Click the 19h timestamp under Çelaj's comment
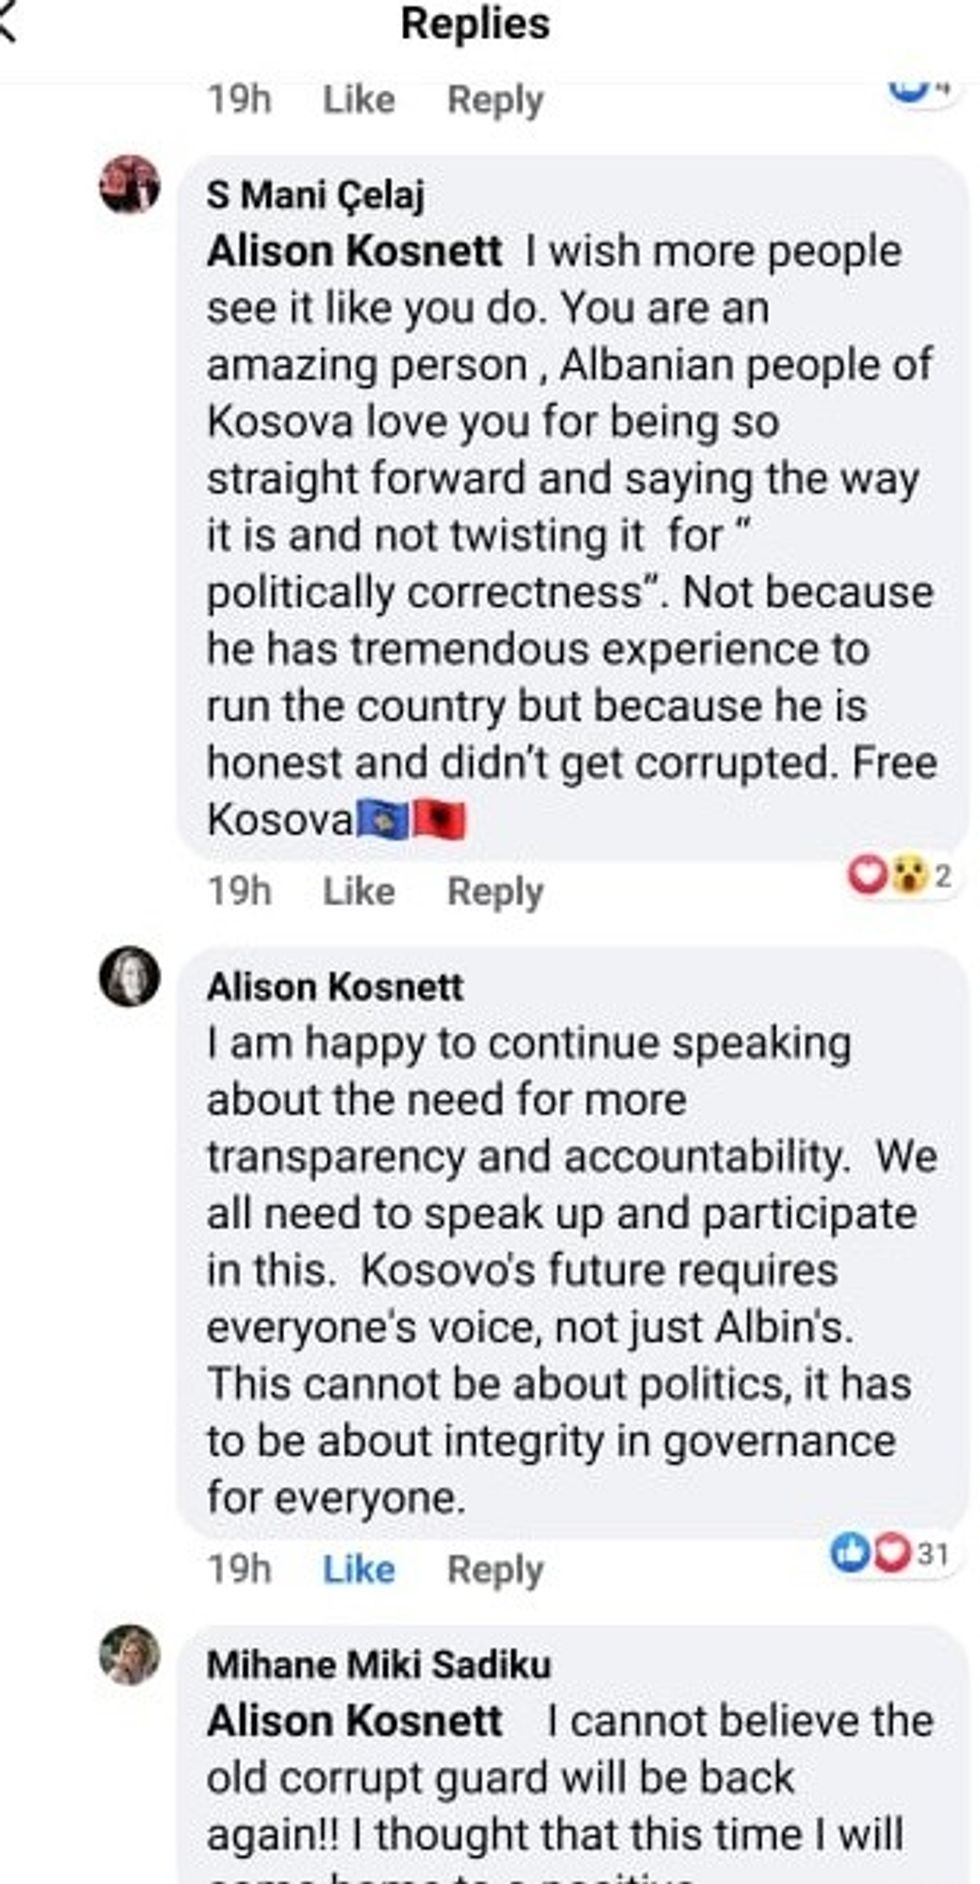 (x=239, y=891)
